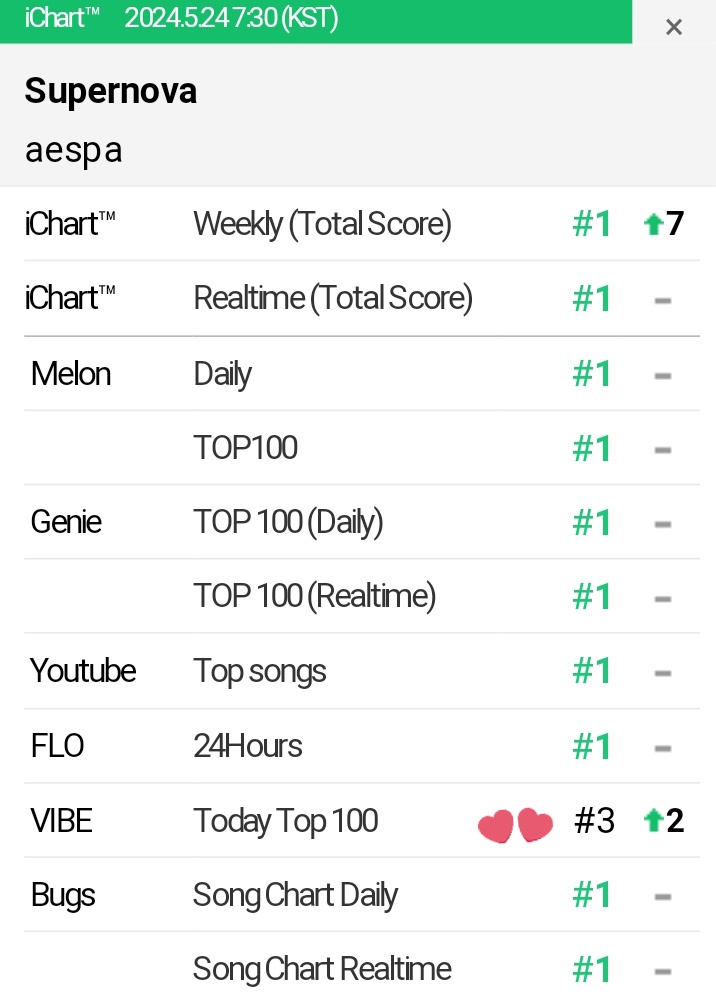Viewport: 716px width, 997px height.
Task: Select the iChart Weekly (Total Score) row
Action: pos(362,224)
